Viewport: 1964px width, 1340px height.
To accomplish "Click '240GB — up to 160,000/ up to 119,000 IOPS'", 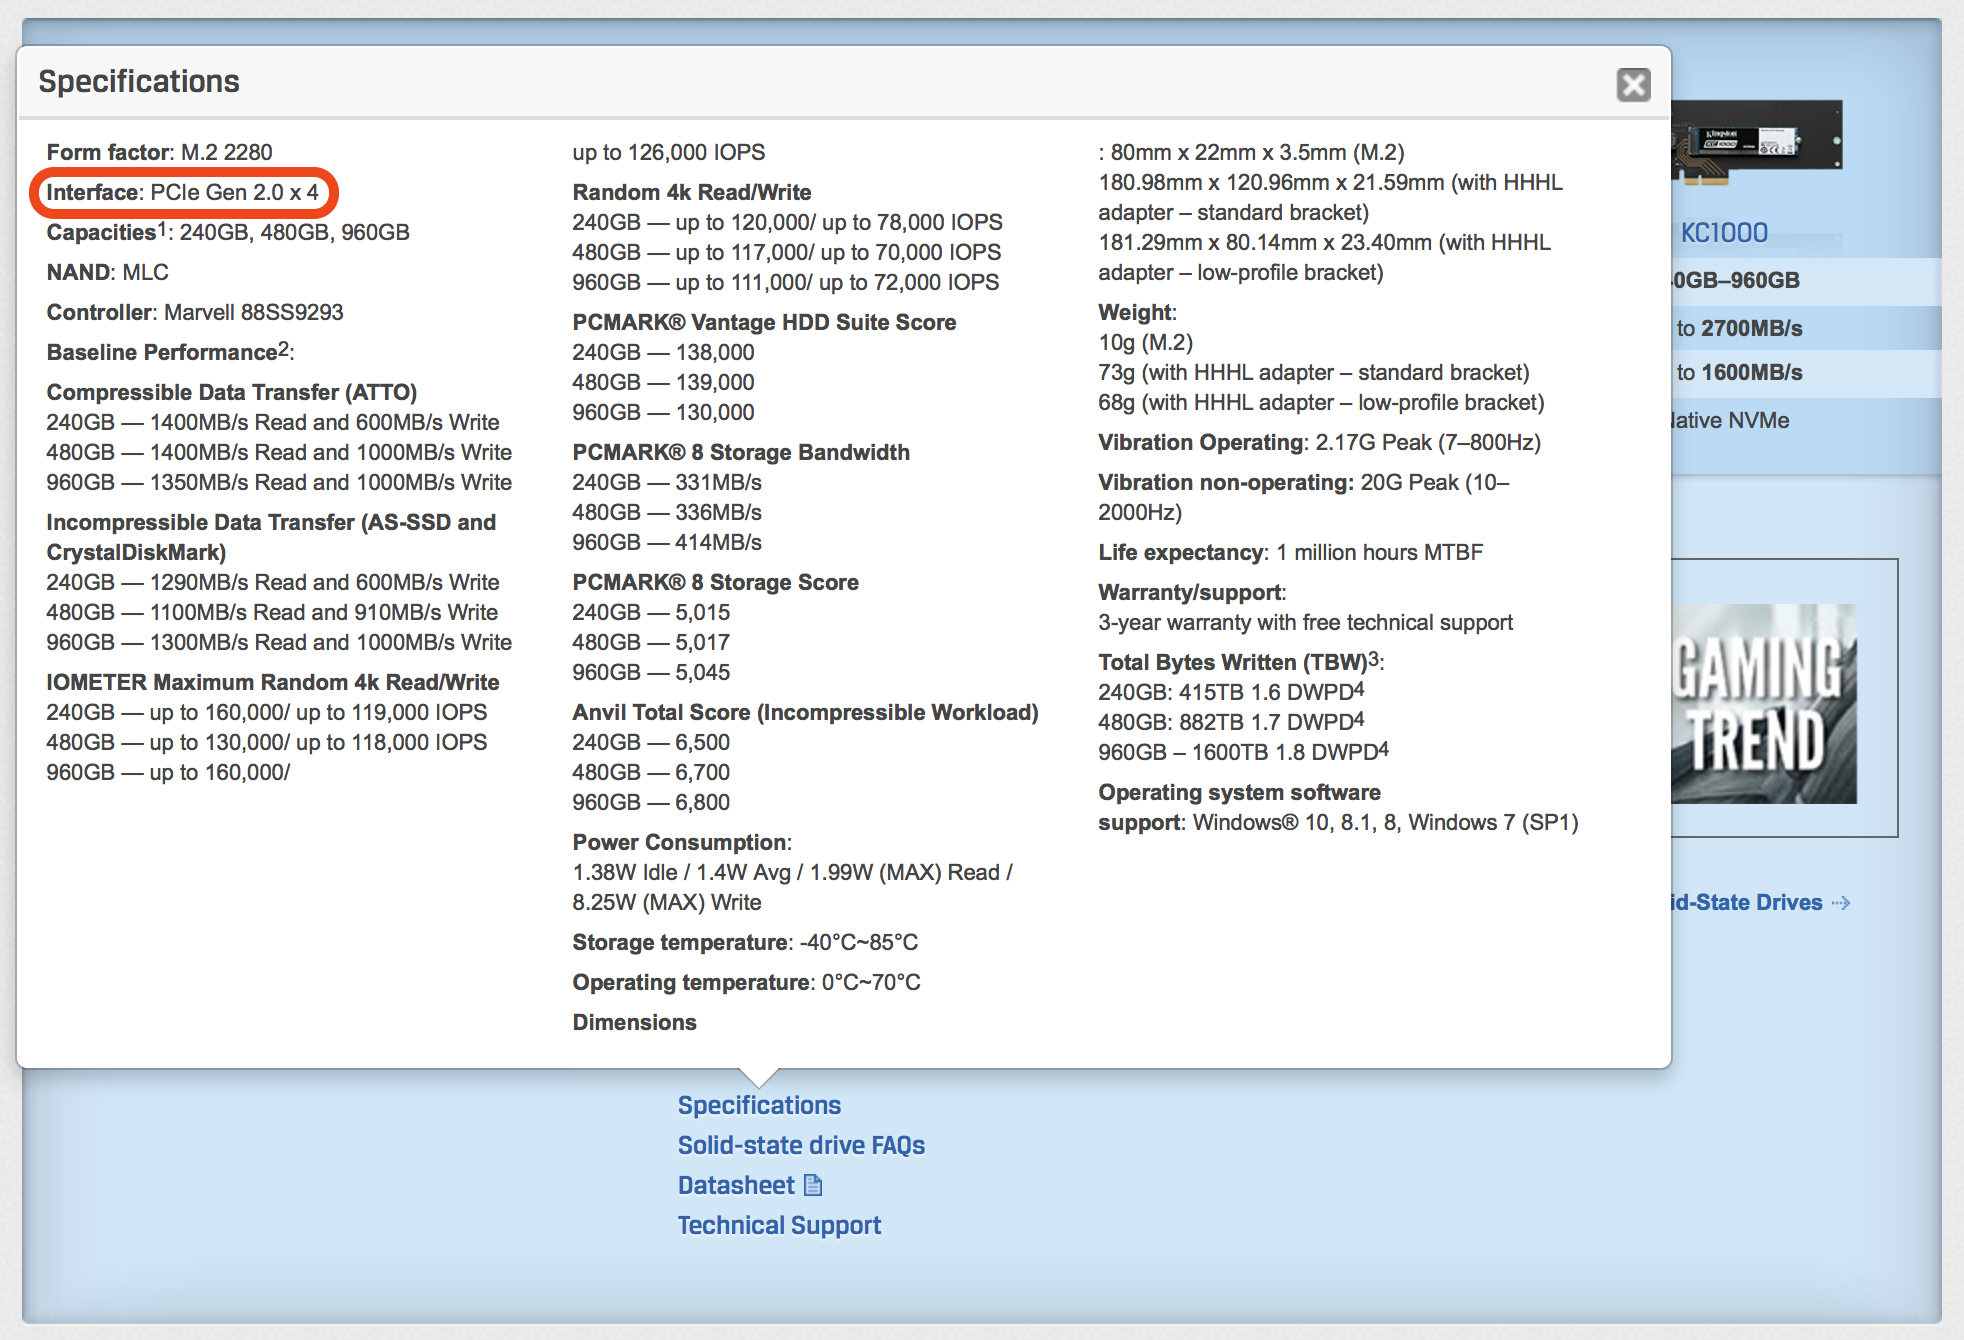I will pyautogui.click(x=267, y=712).
